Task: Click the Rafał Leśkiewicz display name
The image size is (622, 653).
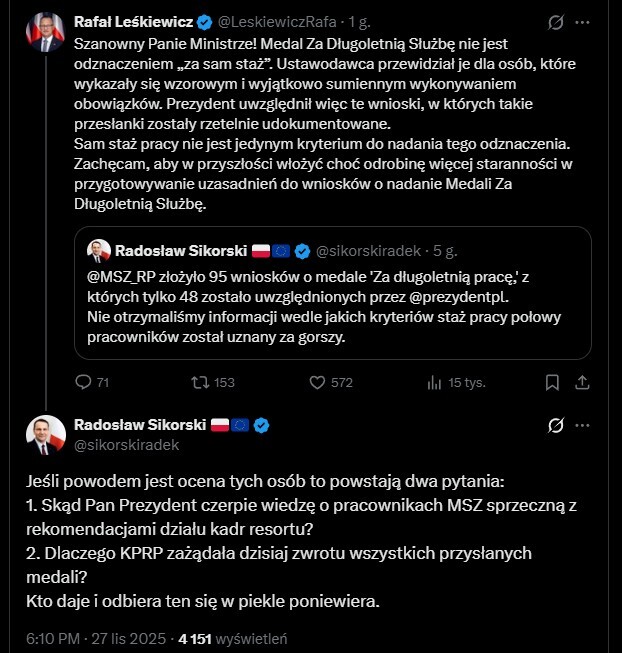Action: pyautogui.click(x=132, y=21)
